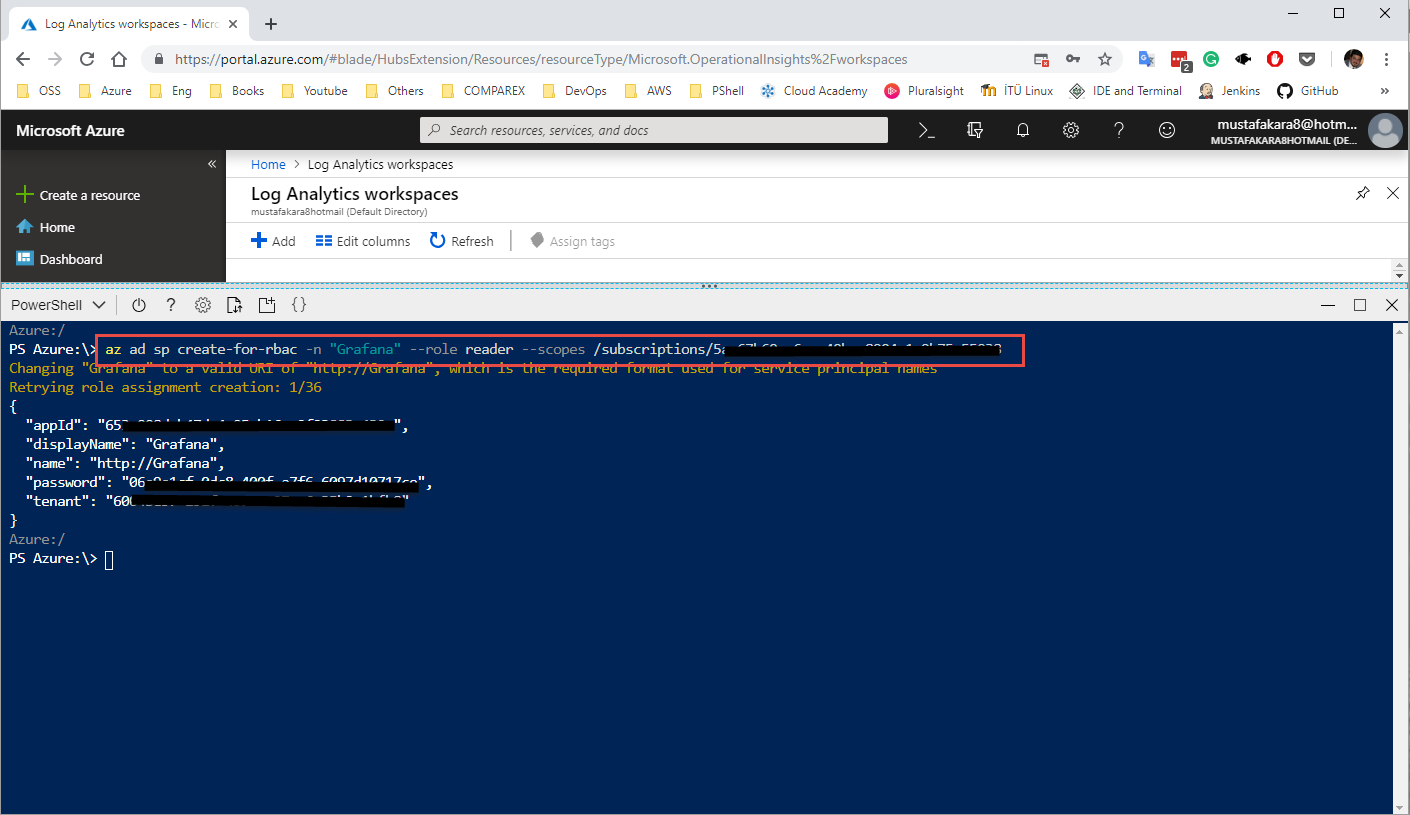Click the Cloud Shell terminal prompt cursor
The height and width of the screenshot is (815, 1410).
point(109,559)
